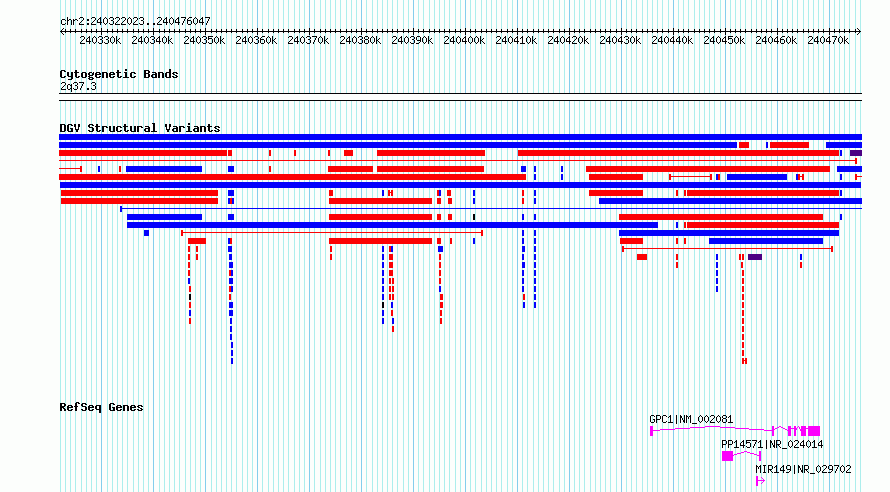
Task: Open the DGV Structural Variants track title
Action: pyautogui.click(x=140, y=128)
